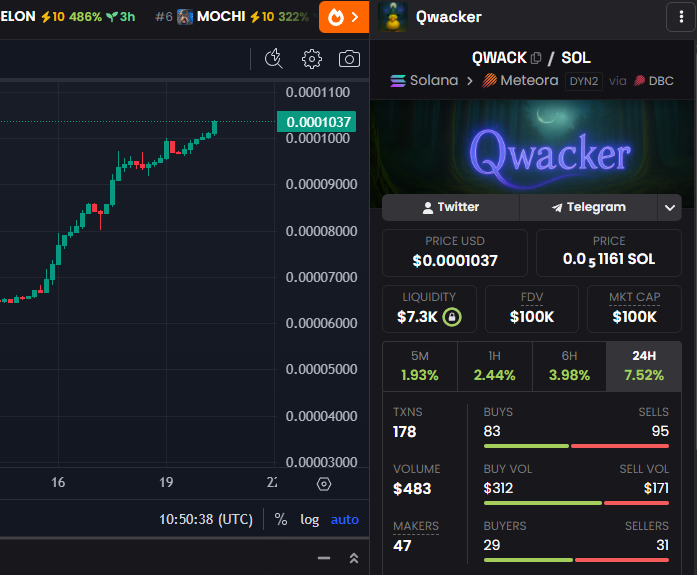Image resolution: width=697 pixels, height=575 pixels.
Task: Select the 1H timeframe tab
Action: pyautogui.click(x=494, y=367)
